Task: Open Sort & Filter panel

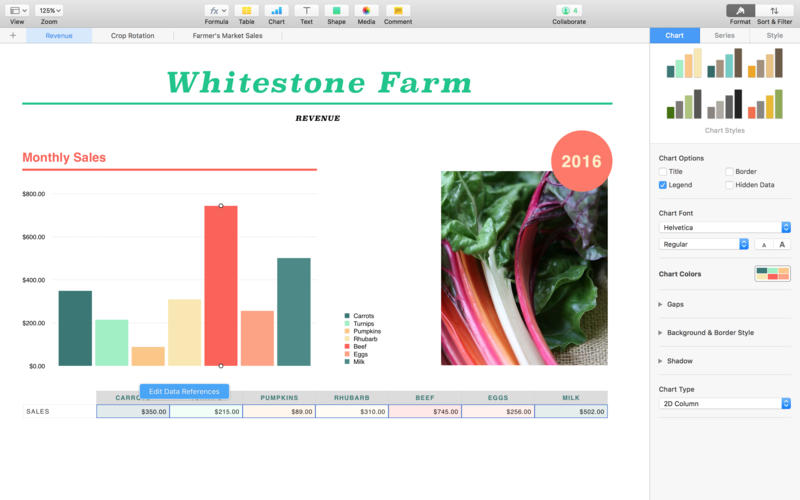Action: click(774, 11)
